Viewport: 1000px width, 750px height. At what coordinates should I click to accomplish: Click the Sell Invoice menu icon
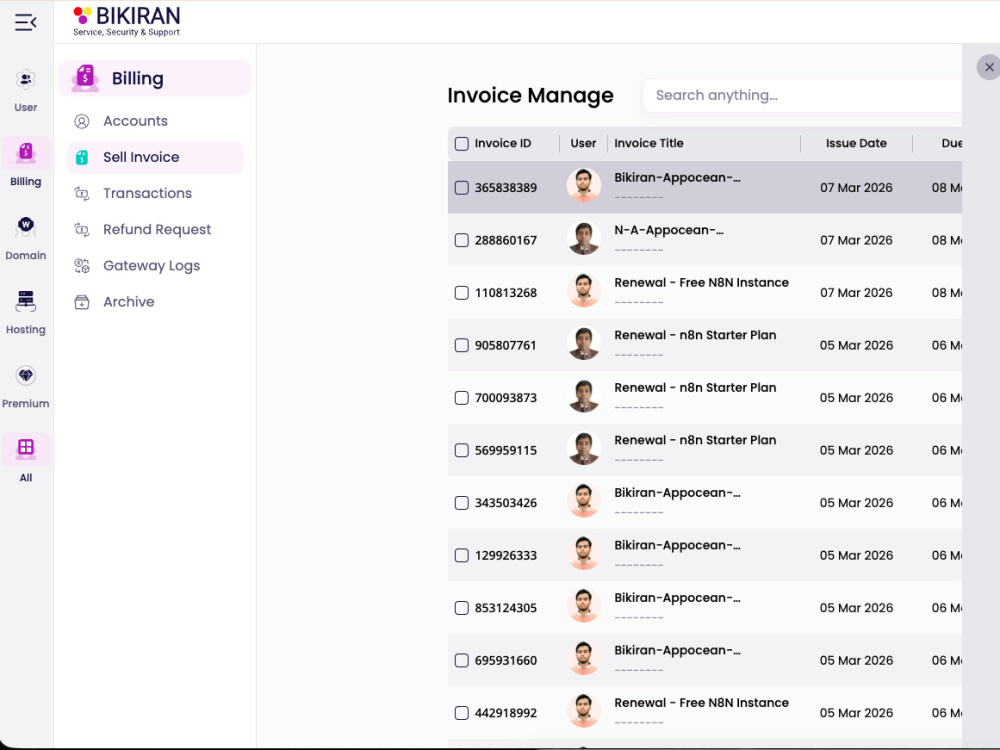82,158
